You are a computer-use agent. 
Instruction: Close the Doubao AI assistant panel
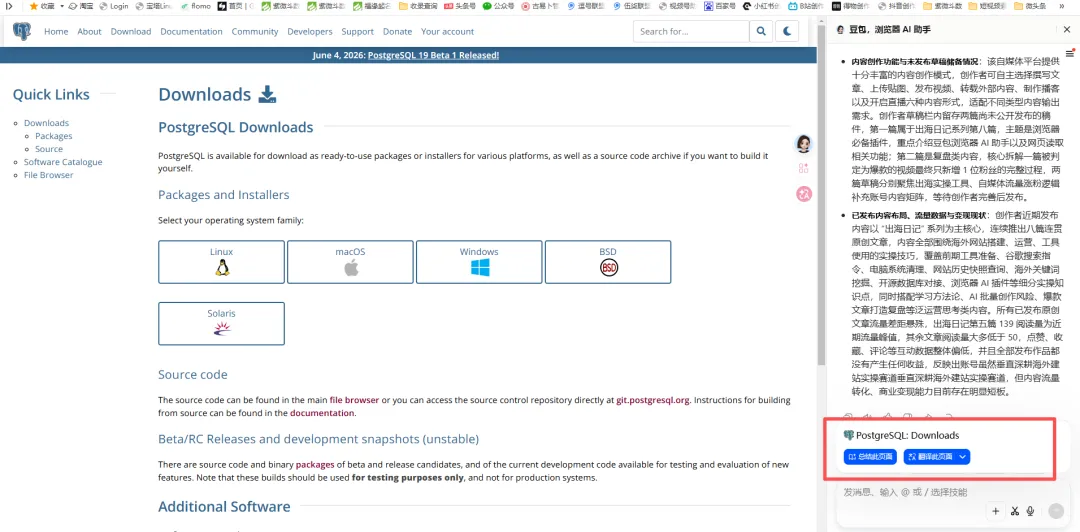click(x=1067, y=29)
